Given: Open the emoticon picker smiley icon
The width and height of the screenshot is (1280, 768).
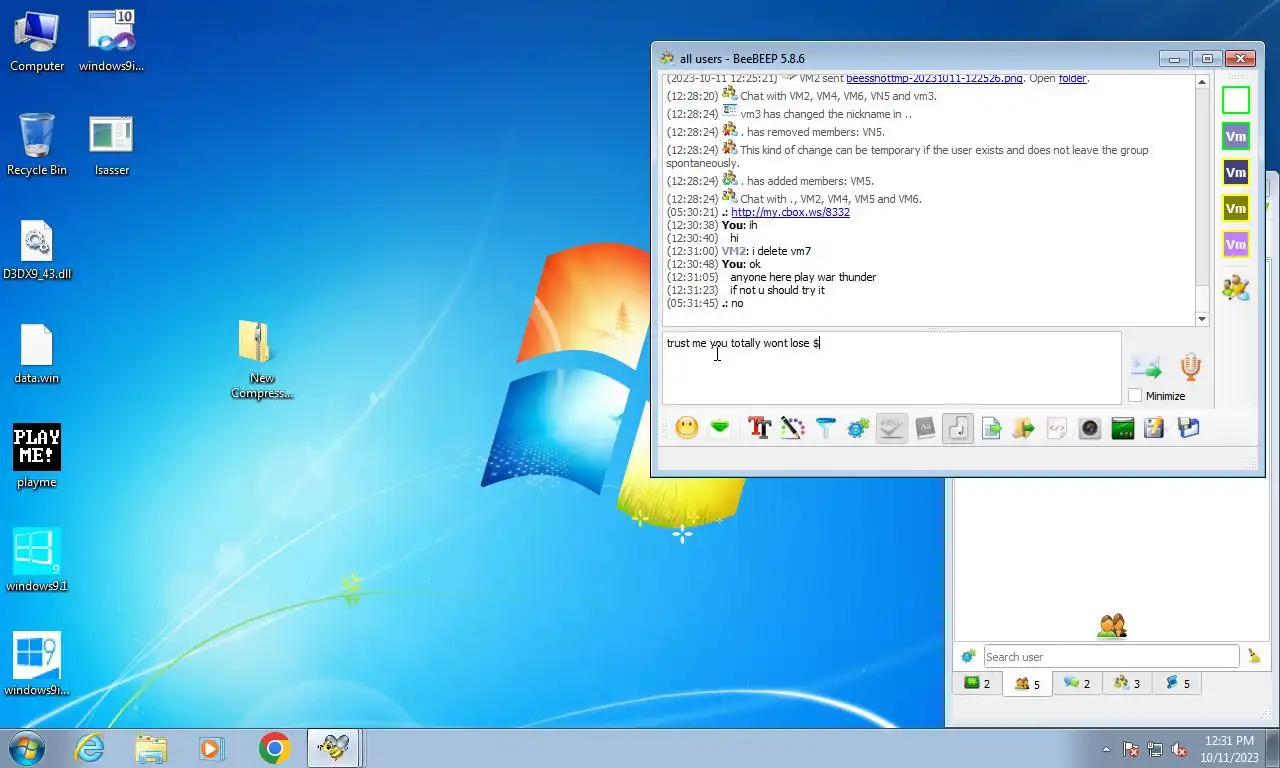Looking at the screenshot, I should (x=687, y=428).
